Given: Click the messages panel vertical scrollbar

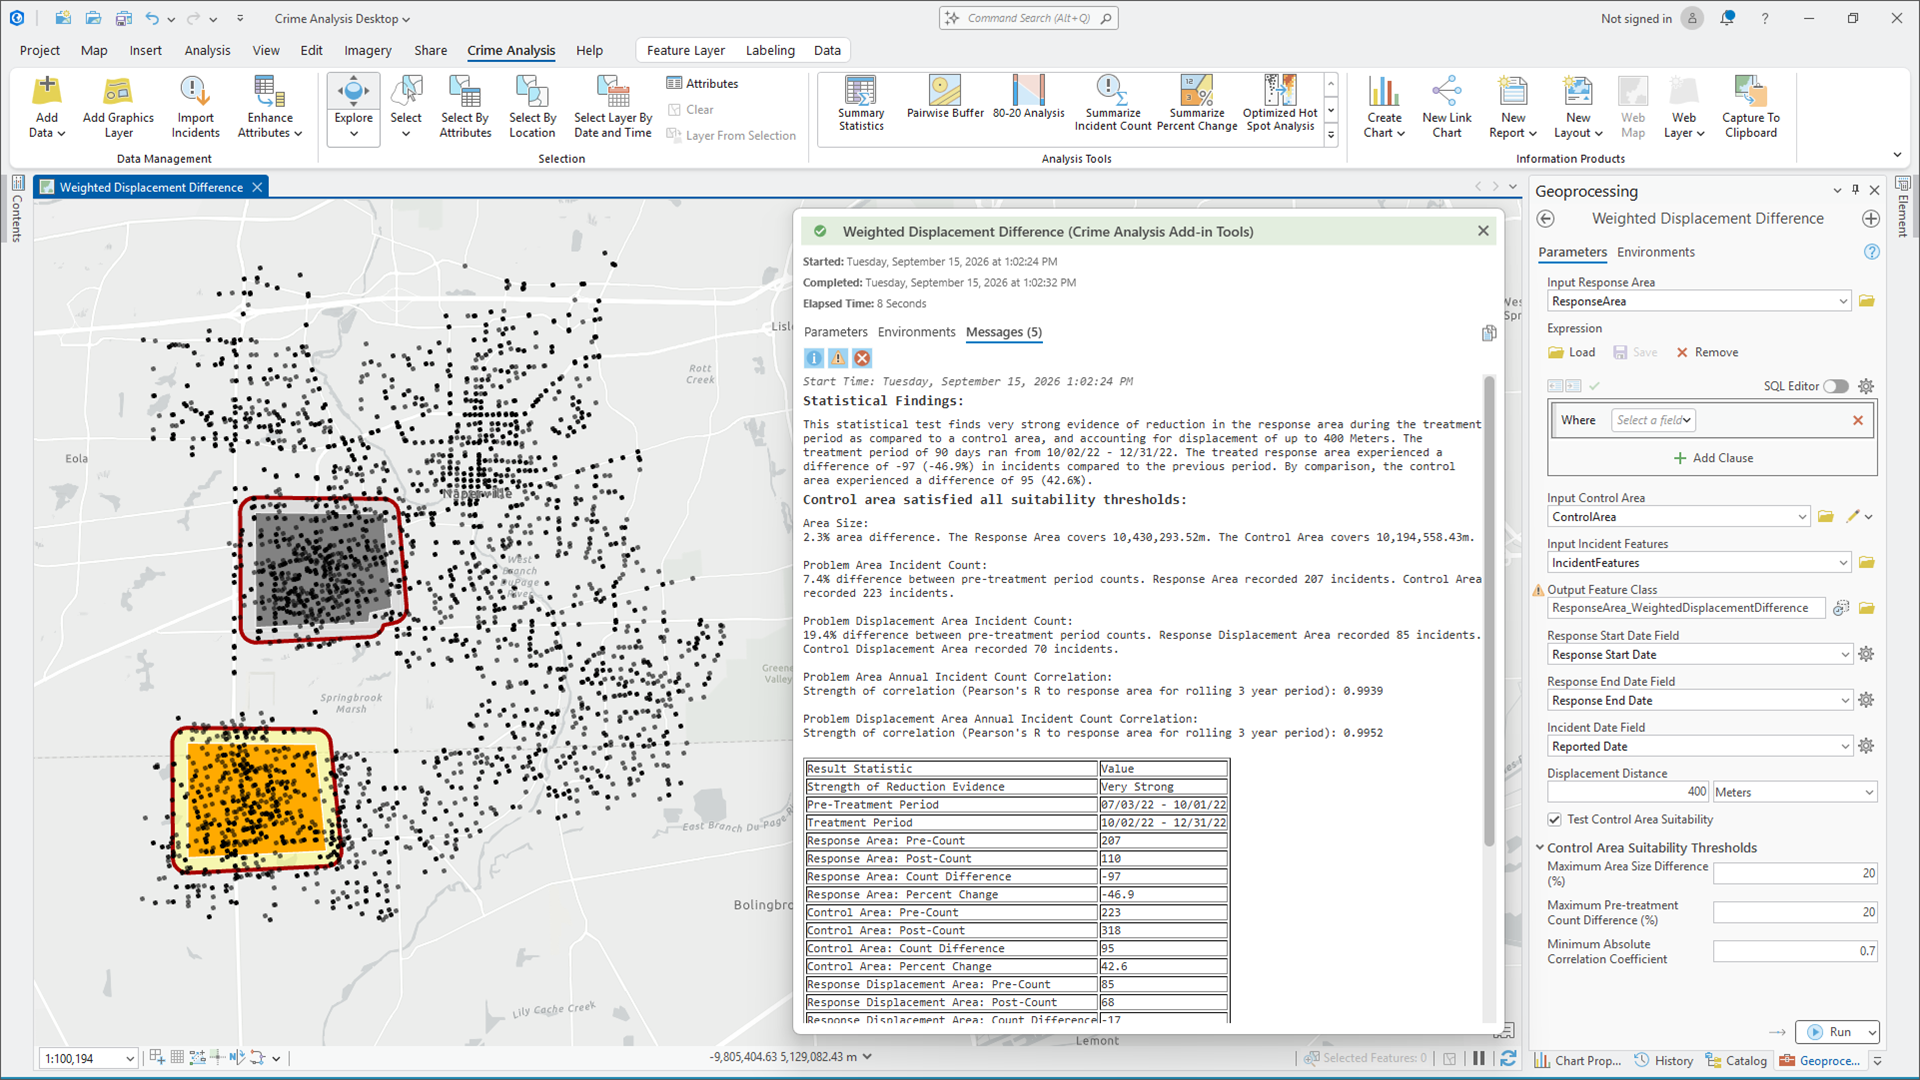Looking at the screenshot, I should click(x=1489, y=610).
